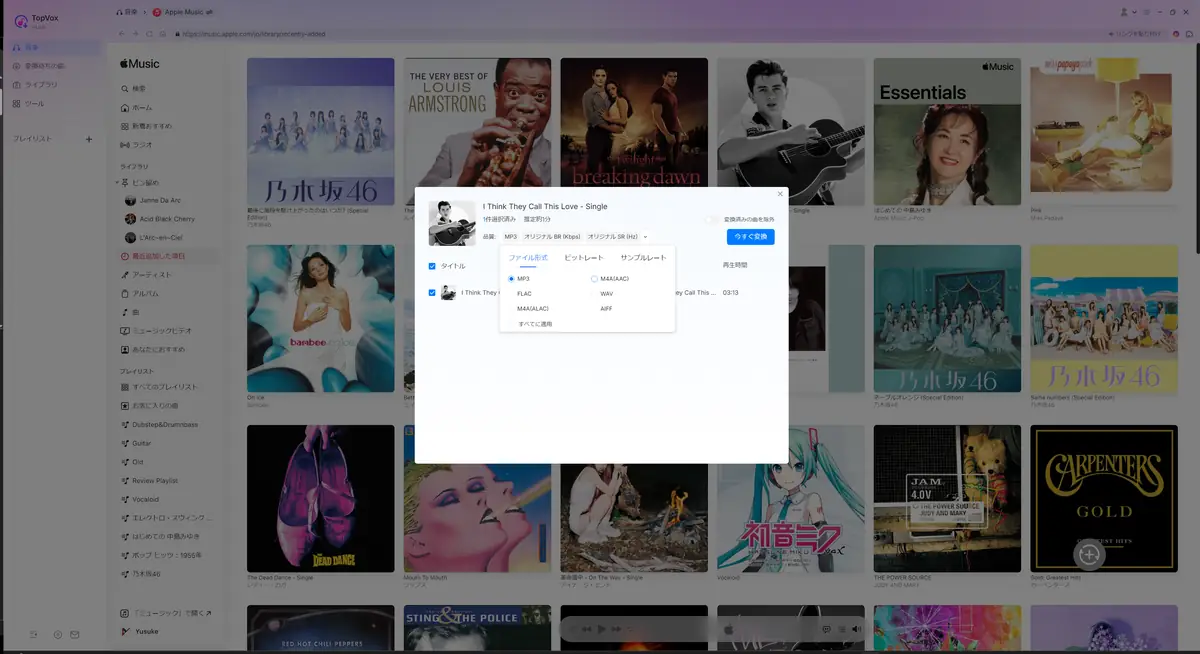The width and height of the screenshot is (1200, 654).
Task: Click the dialog's album art thumbnail
Action: click(452, 223)
